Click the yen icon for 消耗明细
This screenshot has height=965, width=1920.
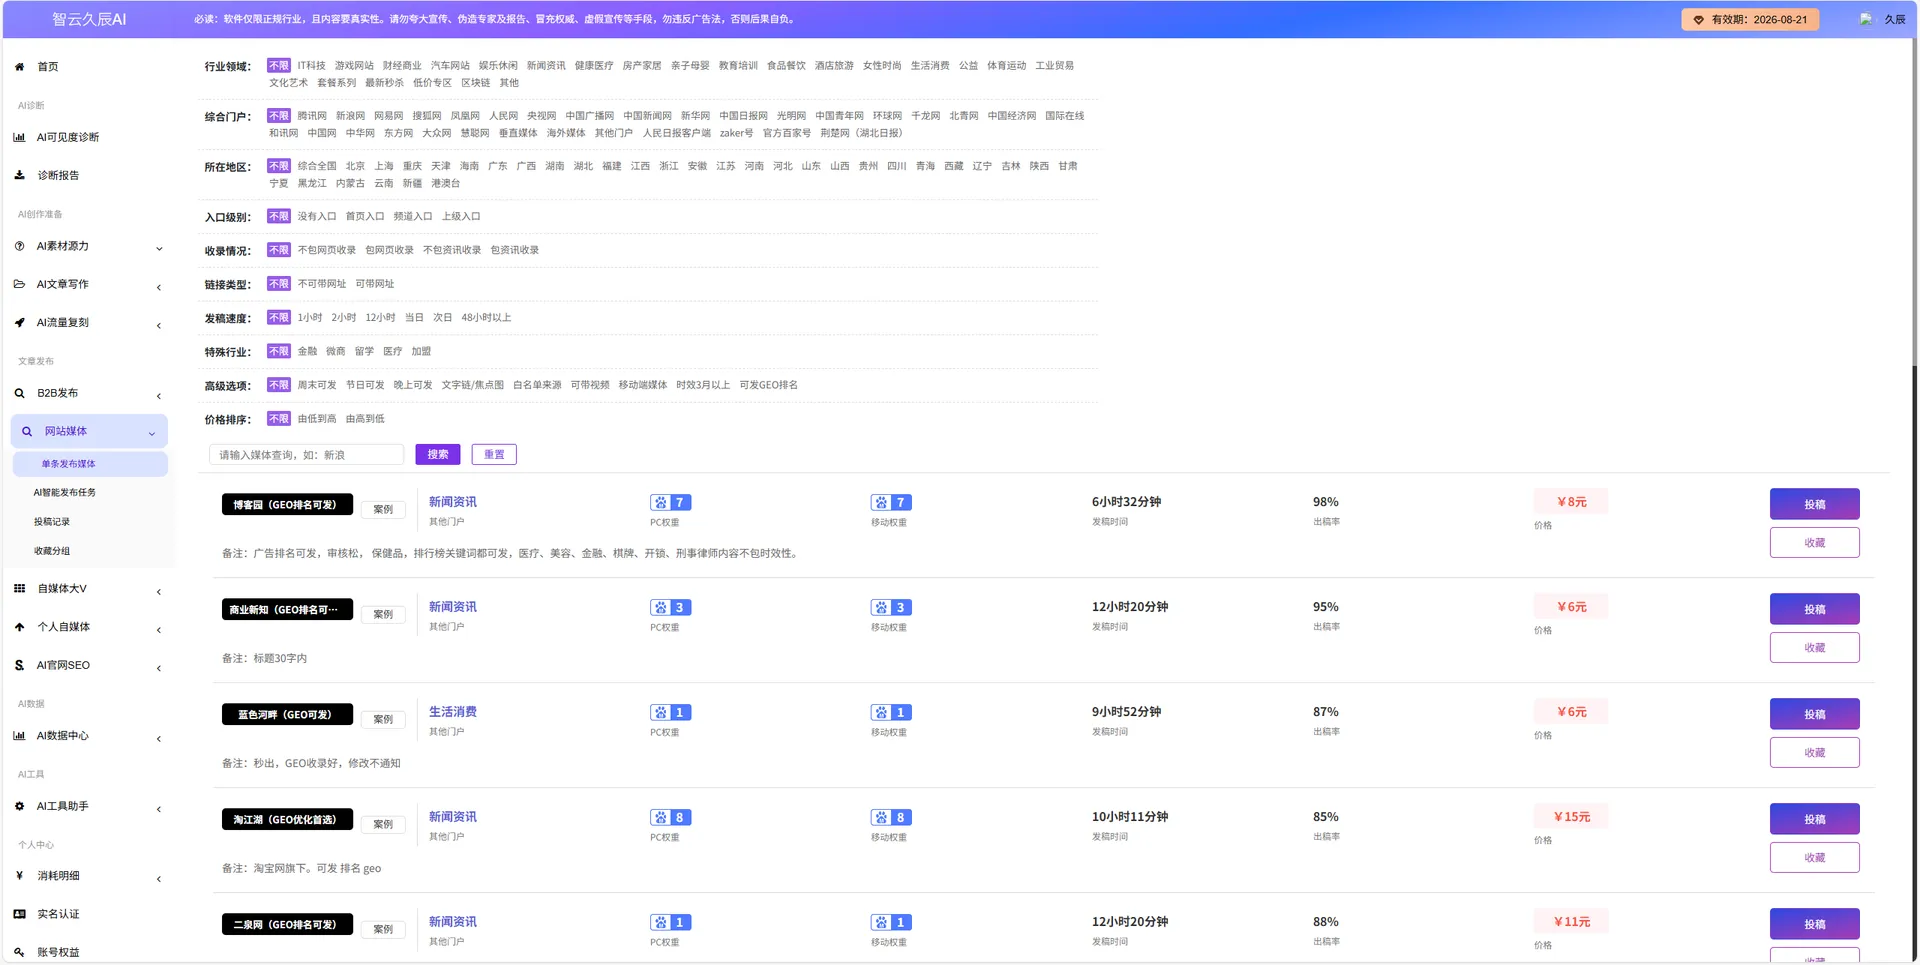pos(19,876)
